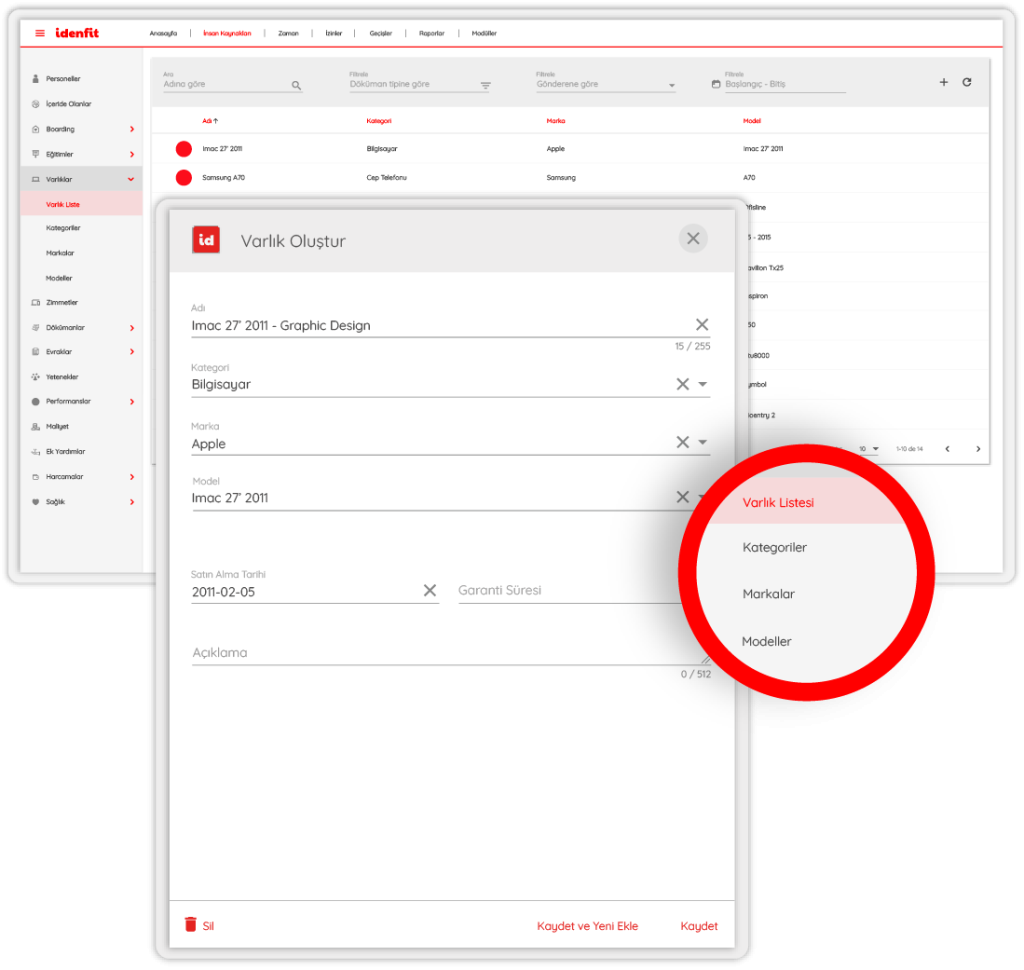The image size is (1024, 970).
Task: Open the Kategori dropdown arrow
Action: click(703, 384)
